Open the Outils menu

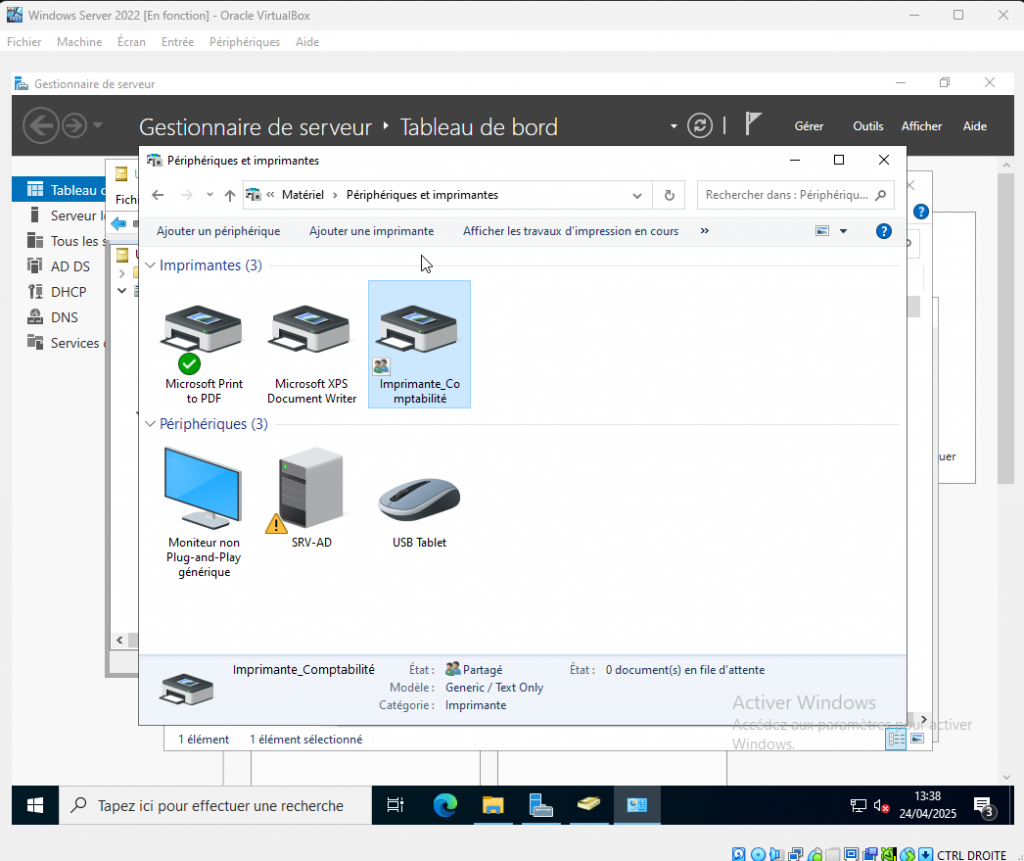pyautogui.click(x=867, y=126)
